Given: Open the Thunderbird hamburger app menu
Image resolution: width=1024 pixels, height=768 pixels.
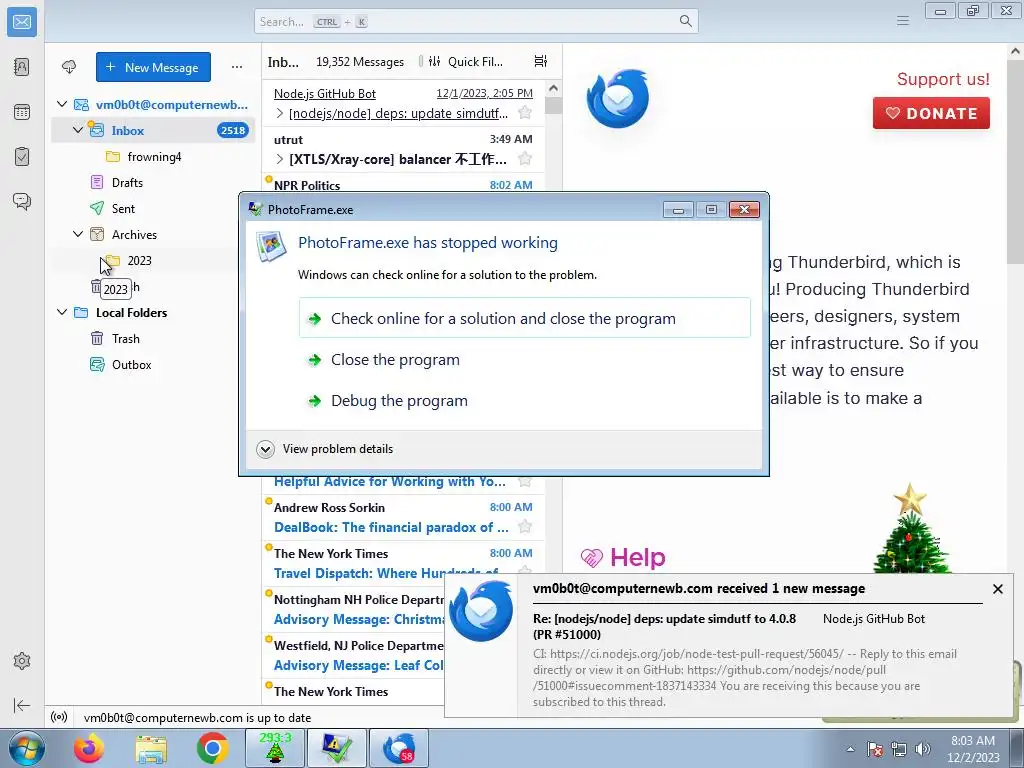Looking at the screenshot, I should 903,21.
